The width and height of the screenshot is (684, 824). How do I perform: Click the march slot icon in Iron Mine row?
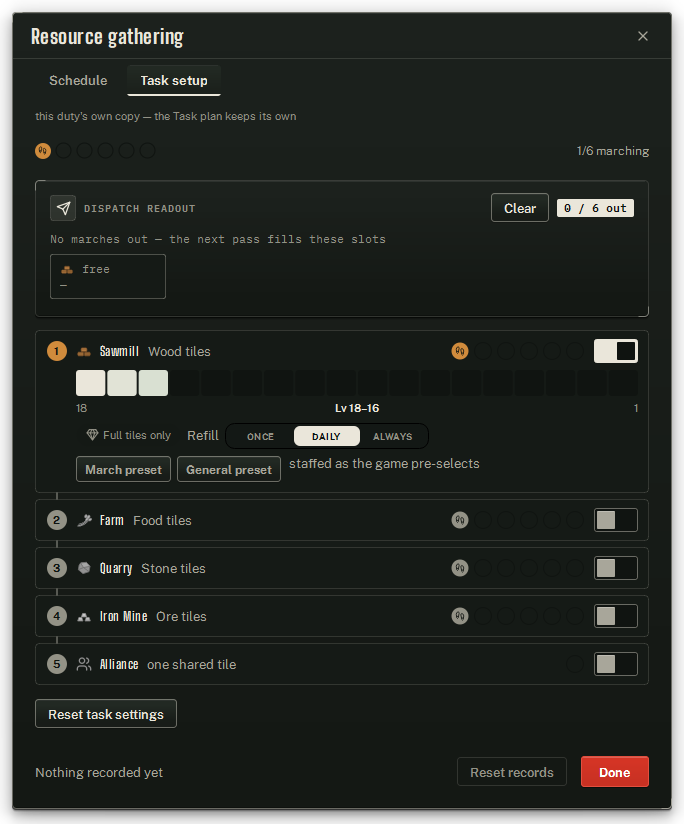[460, 616]
